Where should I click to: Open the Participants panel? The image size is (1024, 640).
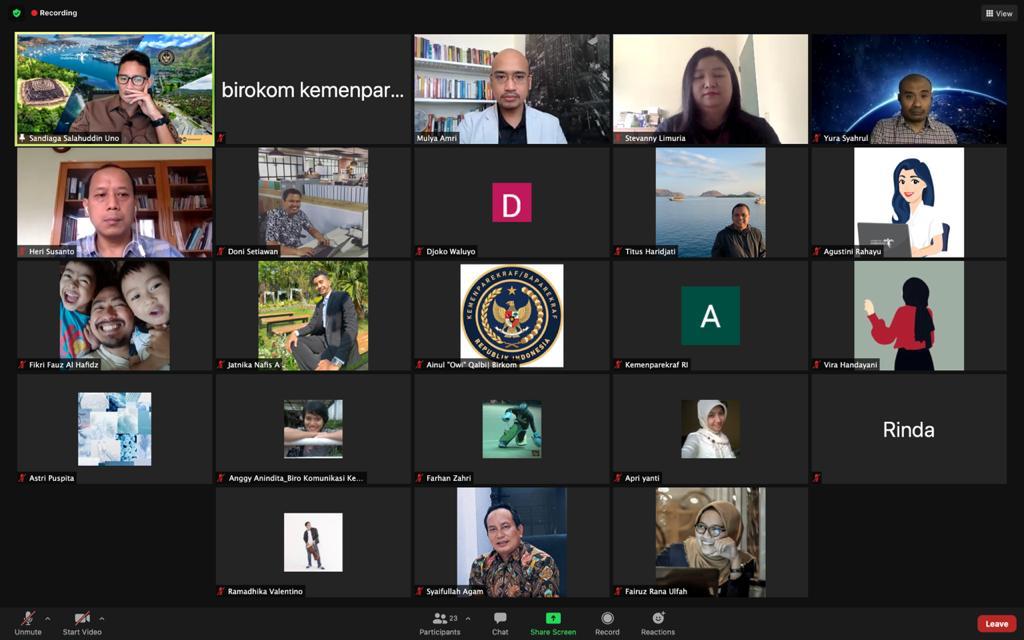(x=440, y=623)
